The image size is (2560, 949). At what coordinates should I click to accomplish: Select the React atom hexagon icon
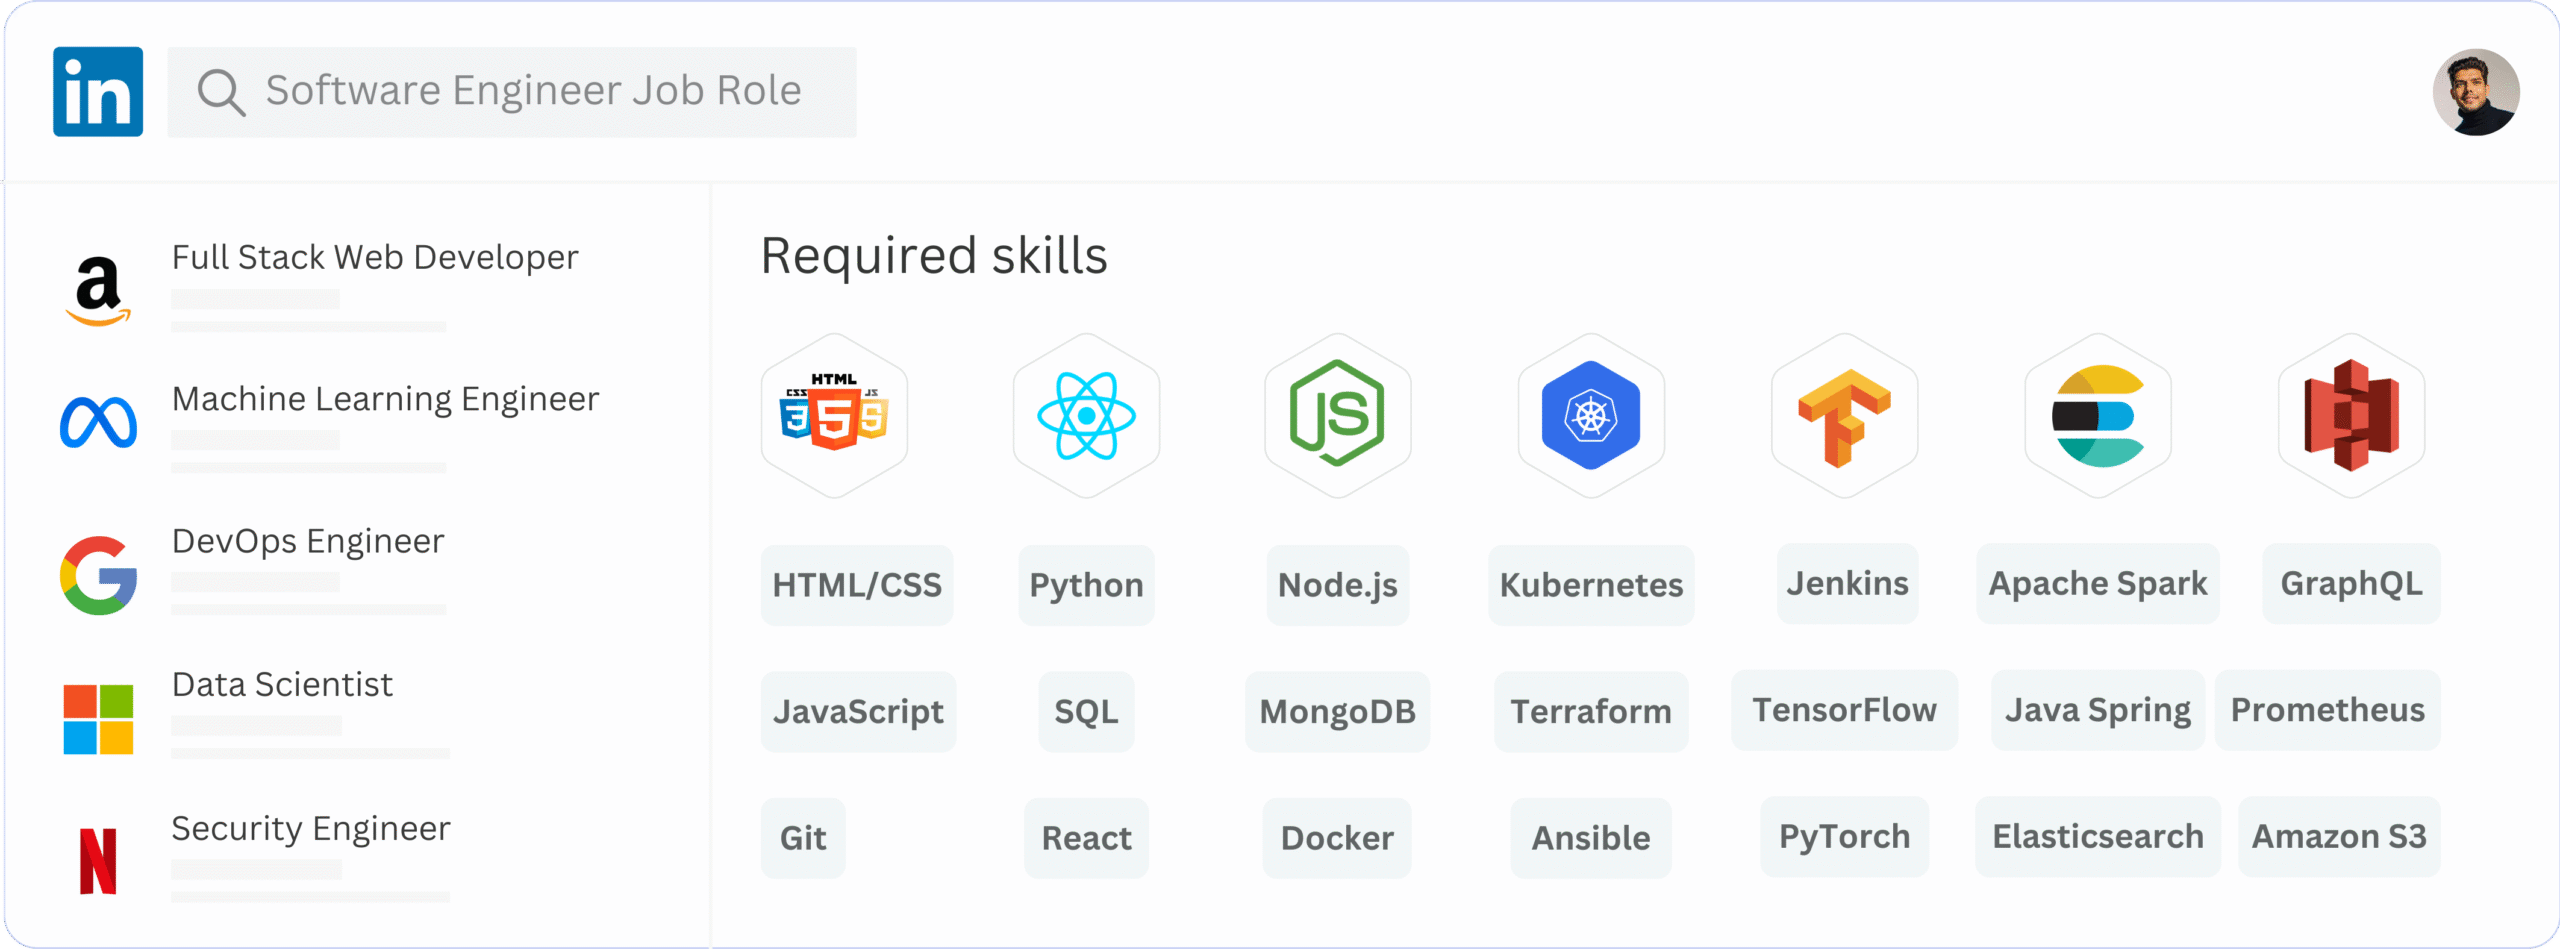tap(1086, 416)
